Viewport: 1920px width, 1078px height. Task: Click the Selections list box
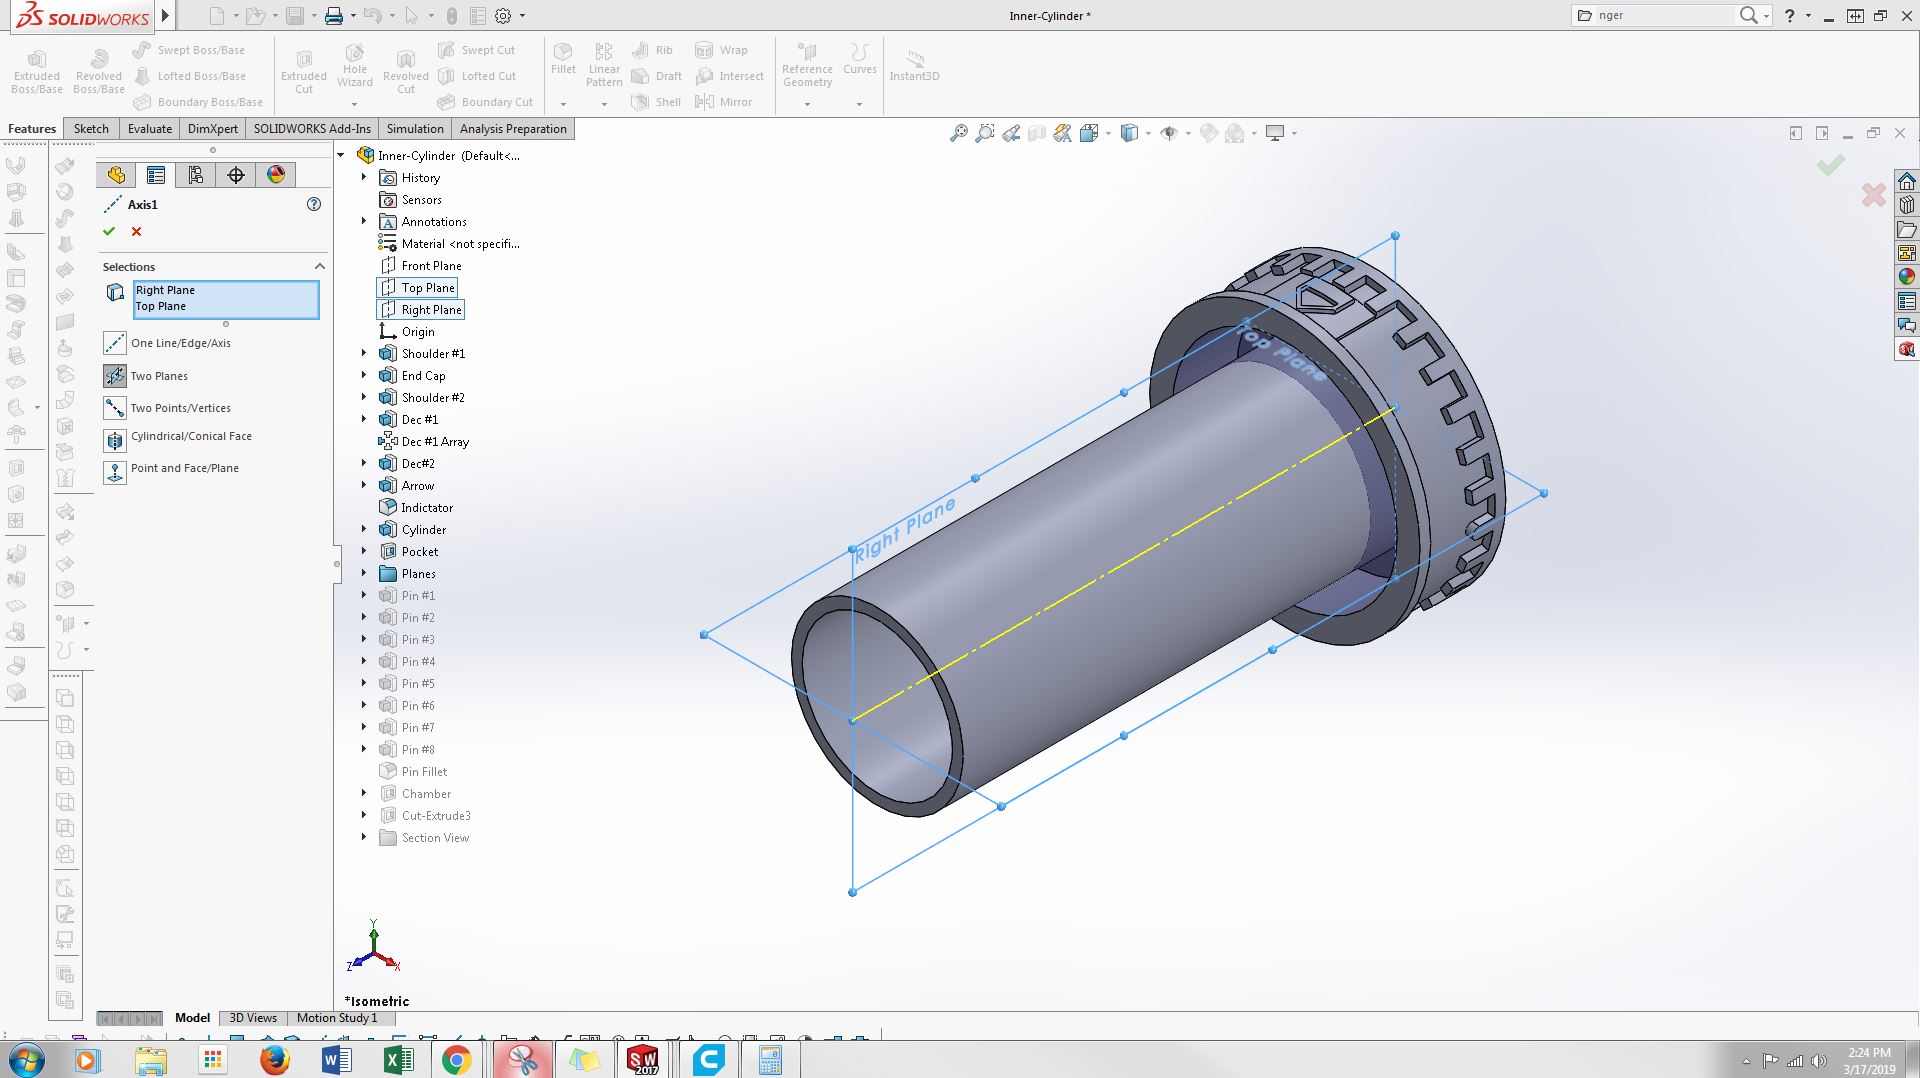point(227,300)
